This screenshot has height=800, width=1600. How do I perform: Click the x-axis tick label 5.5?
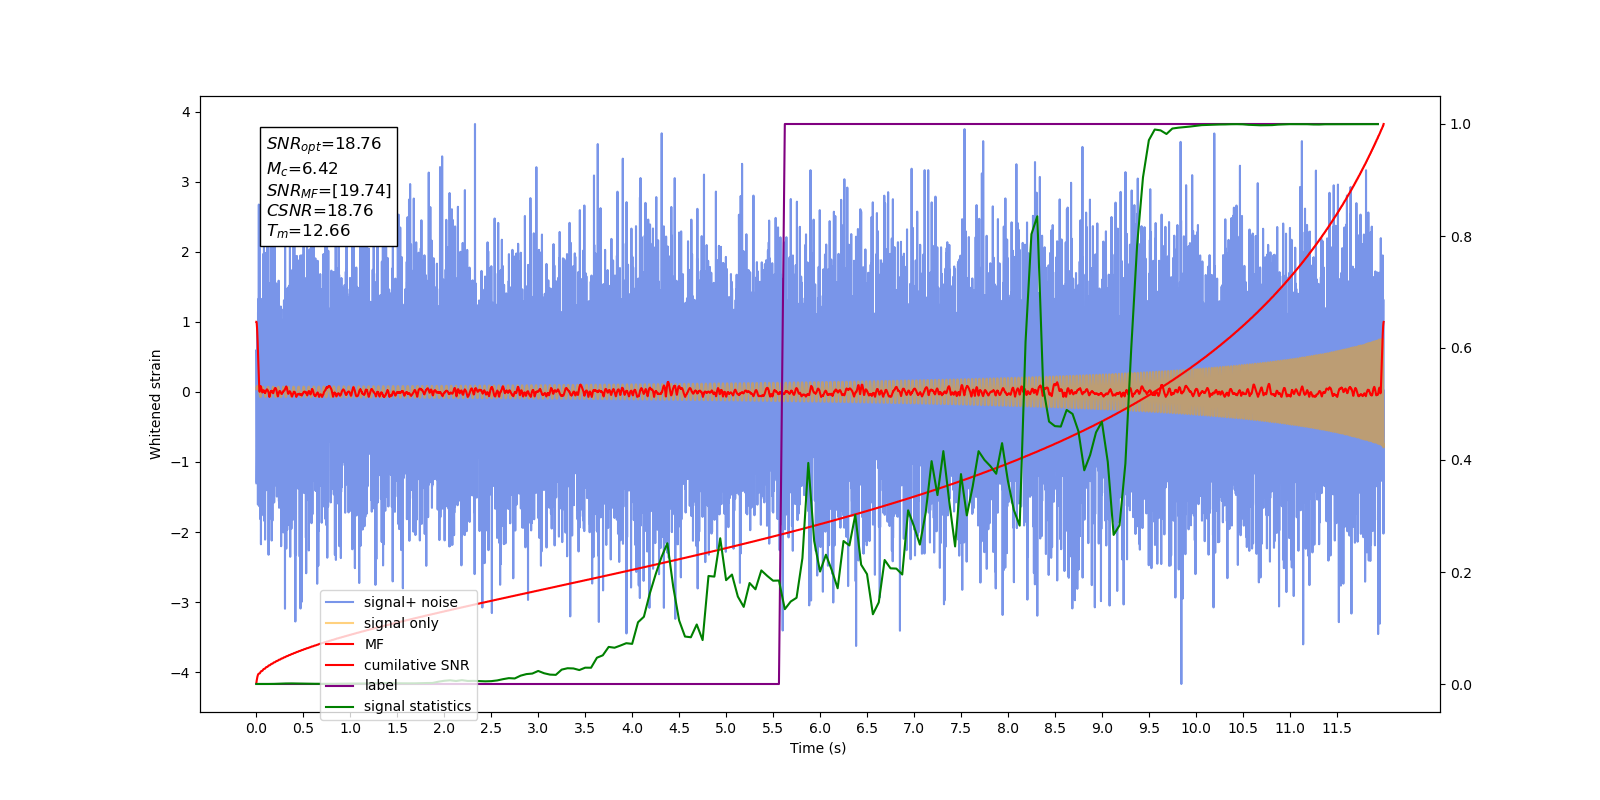tap(773, 728)
